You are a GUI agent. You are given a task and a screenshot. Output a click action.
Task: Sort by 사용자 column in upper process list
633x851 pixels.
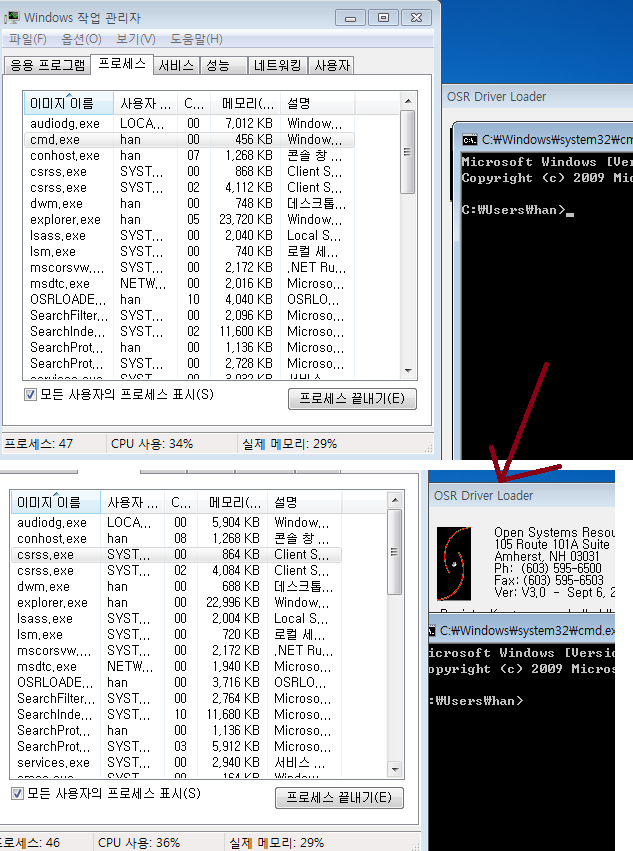pyautogui.click(x=145, y=103)
